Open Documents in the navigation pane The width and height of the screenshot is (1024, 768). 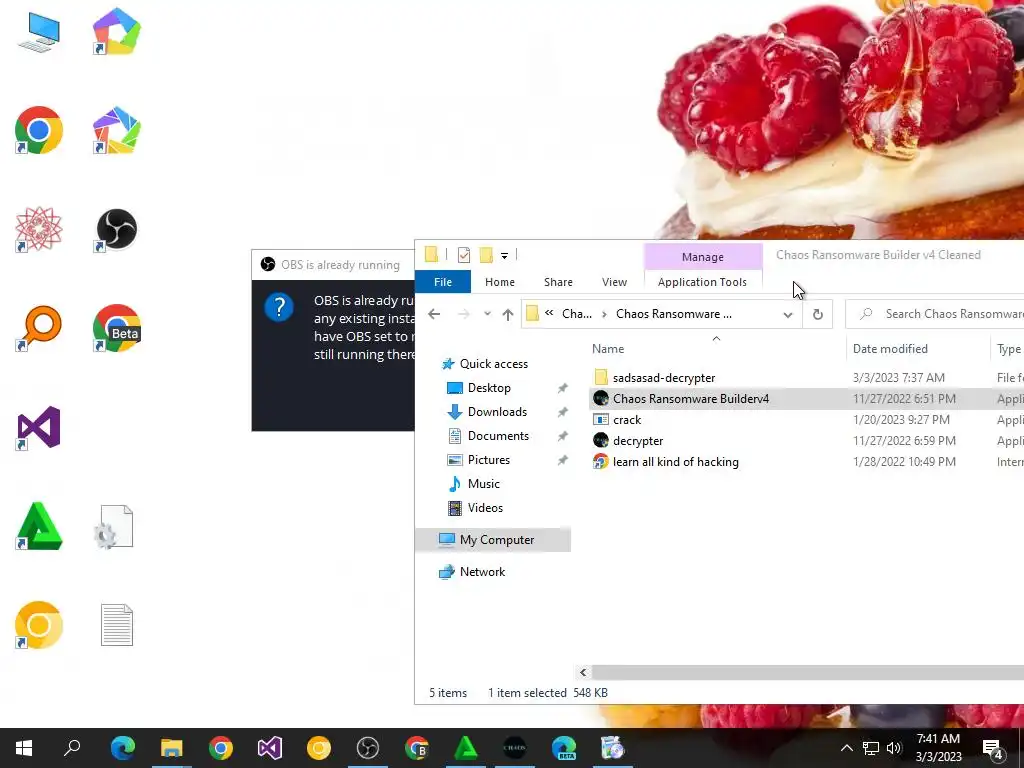coord(498,436)
